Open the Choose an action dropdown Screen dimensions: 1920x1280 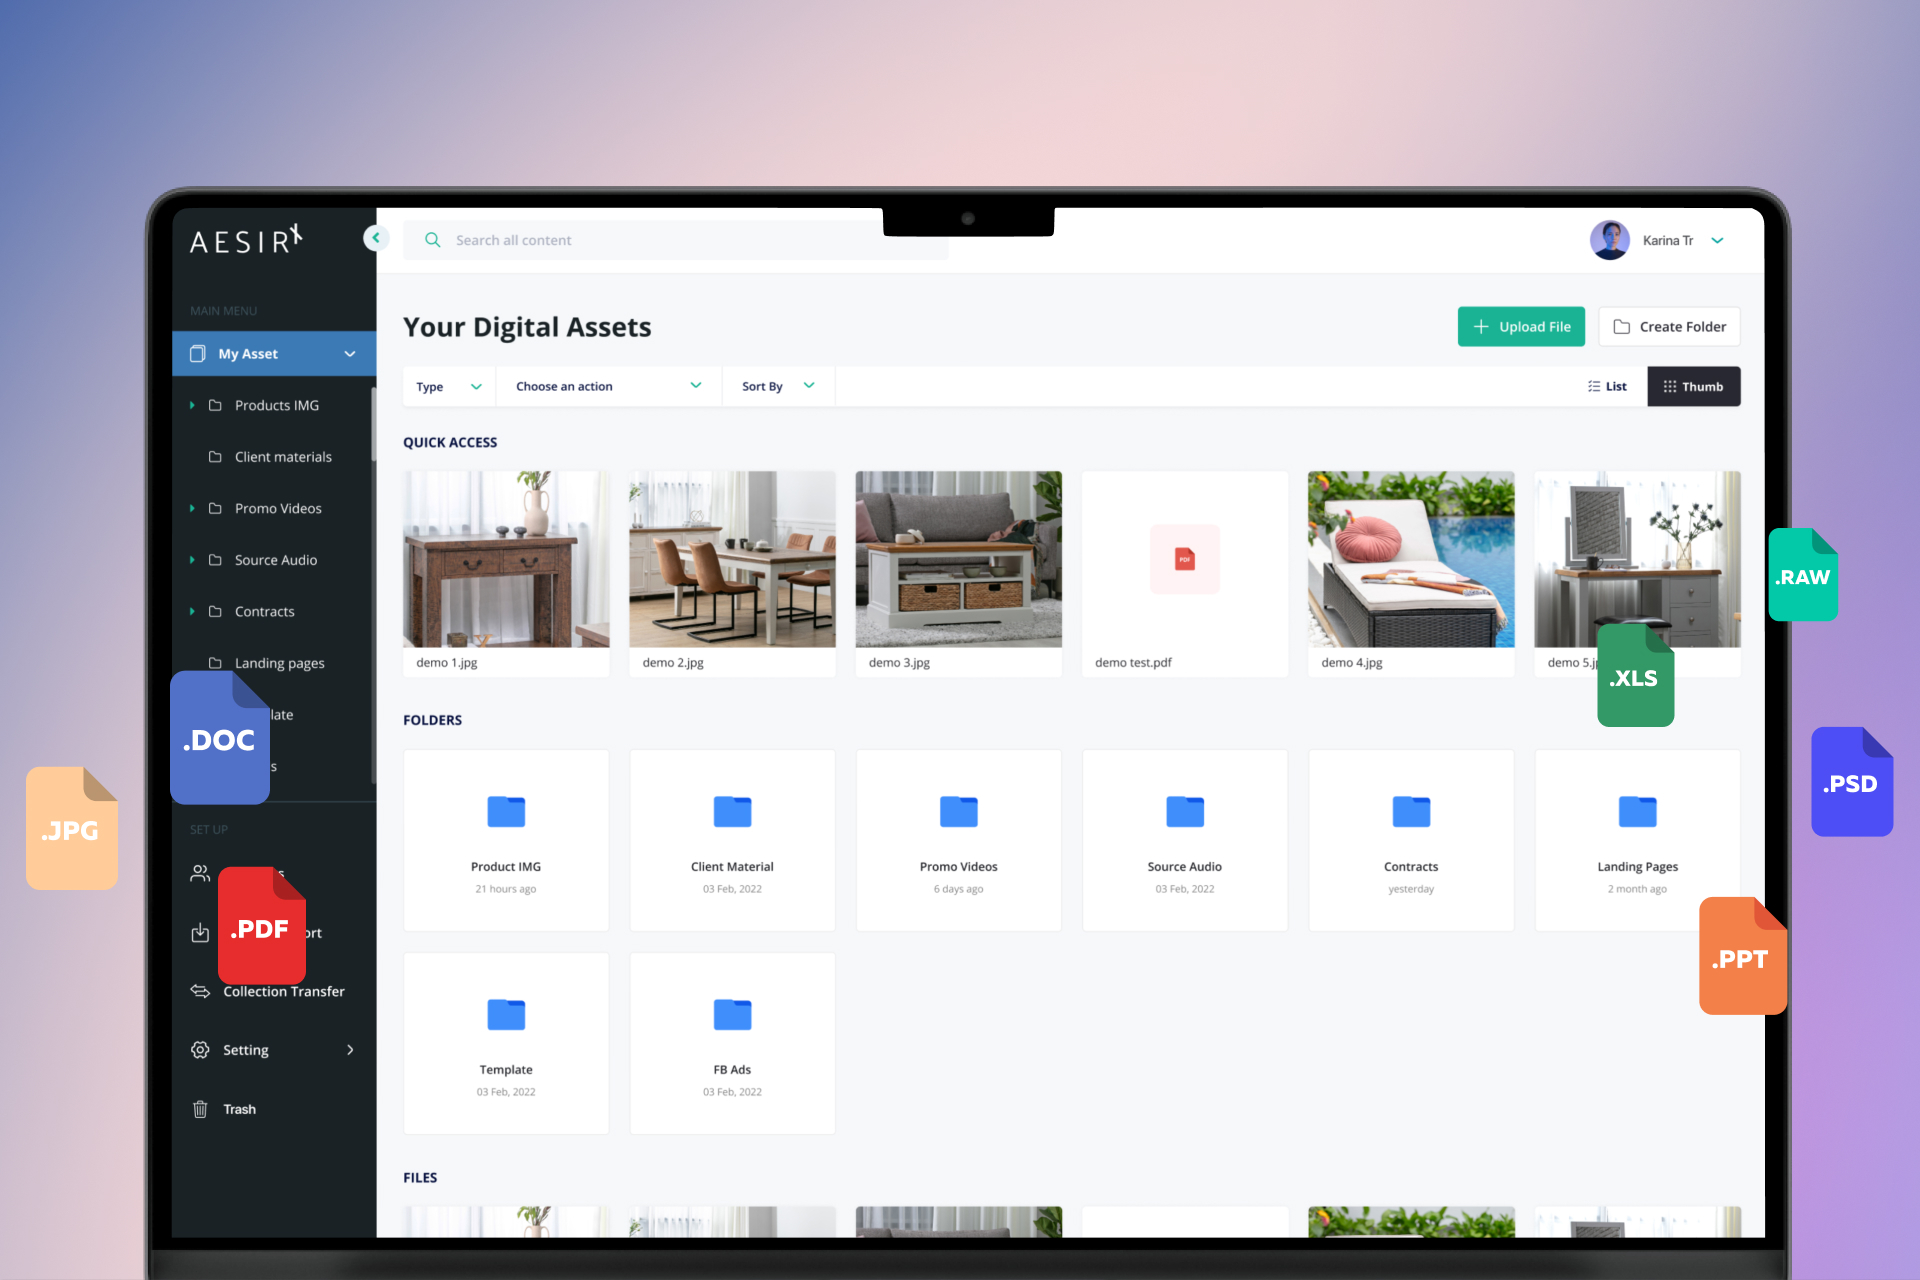pyautogui.click(x=608, y=387)
